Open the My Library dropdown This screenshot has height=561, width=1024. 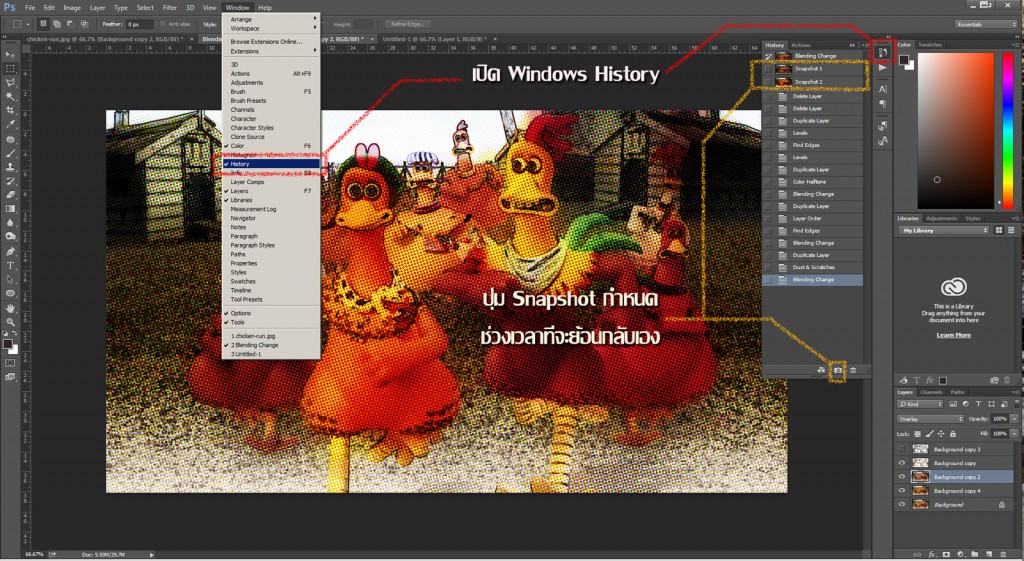pos(944,231)
